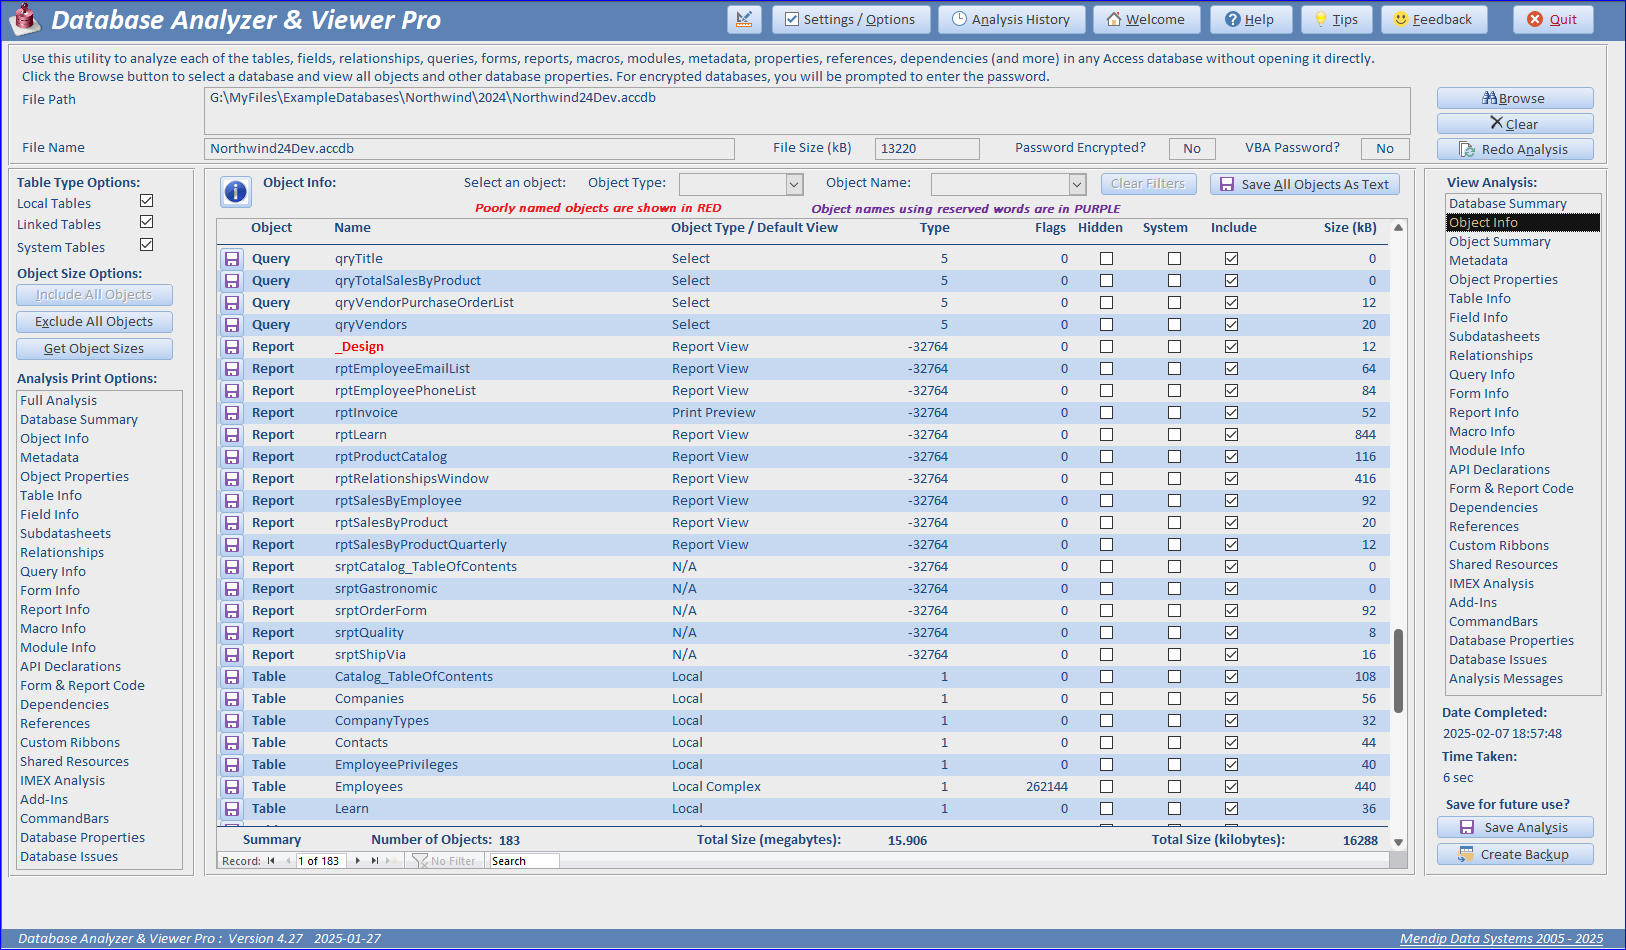Open Settings / Options
Viewport: 1626px width, 950px height.
click(x=850, y=19)
